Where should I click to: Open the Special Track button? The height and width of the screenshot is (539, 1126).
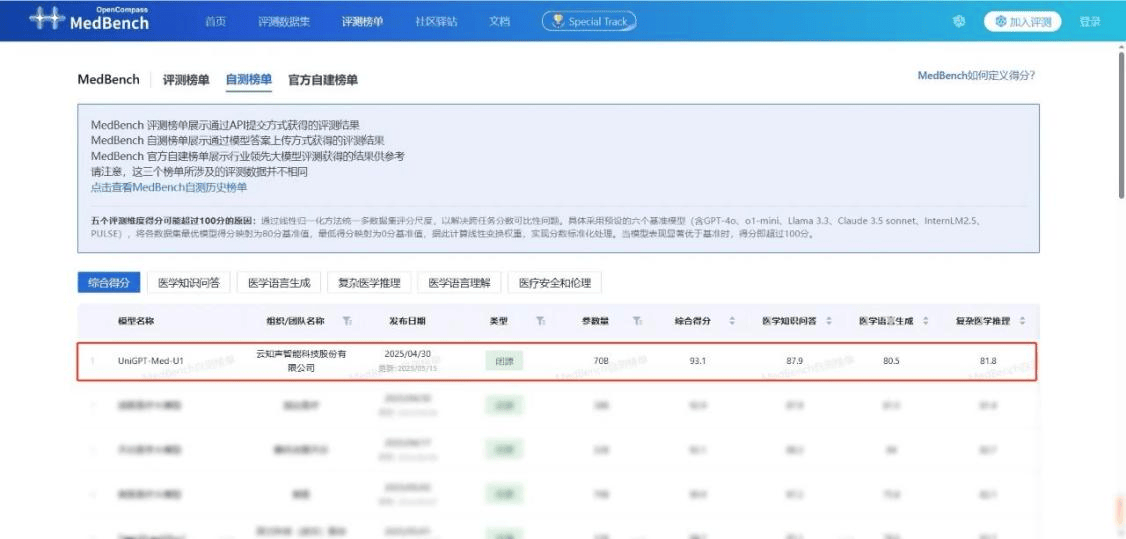pyautogui.click(x=589, y=21)
